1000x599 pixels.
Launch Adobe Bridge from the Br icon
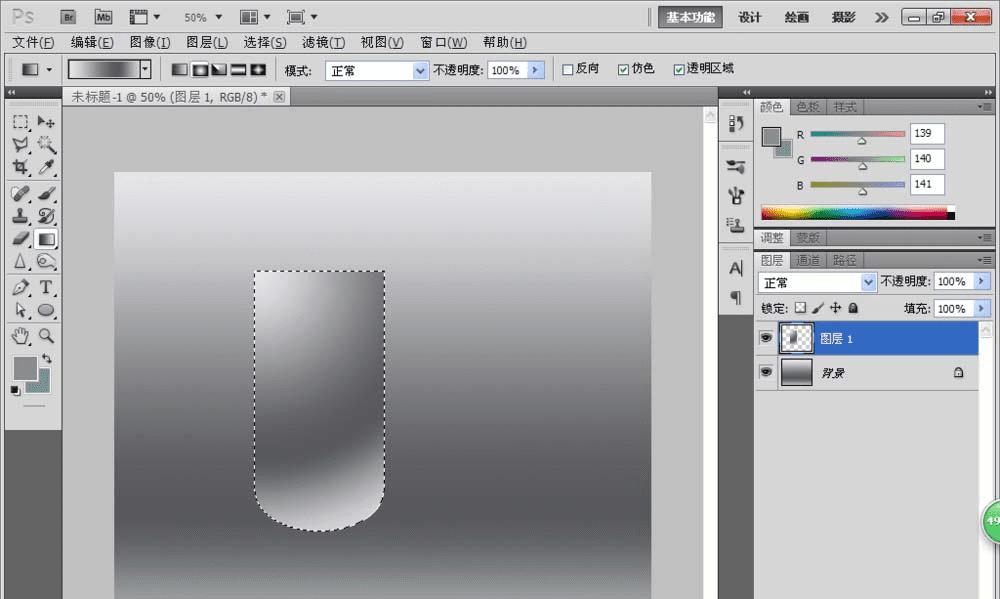(68, 17)
